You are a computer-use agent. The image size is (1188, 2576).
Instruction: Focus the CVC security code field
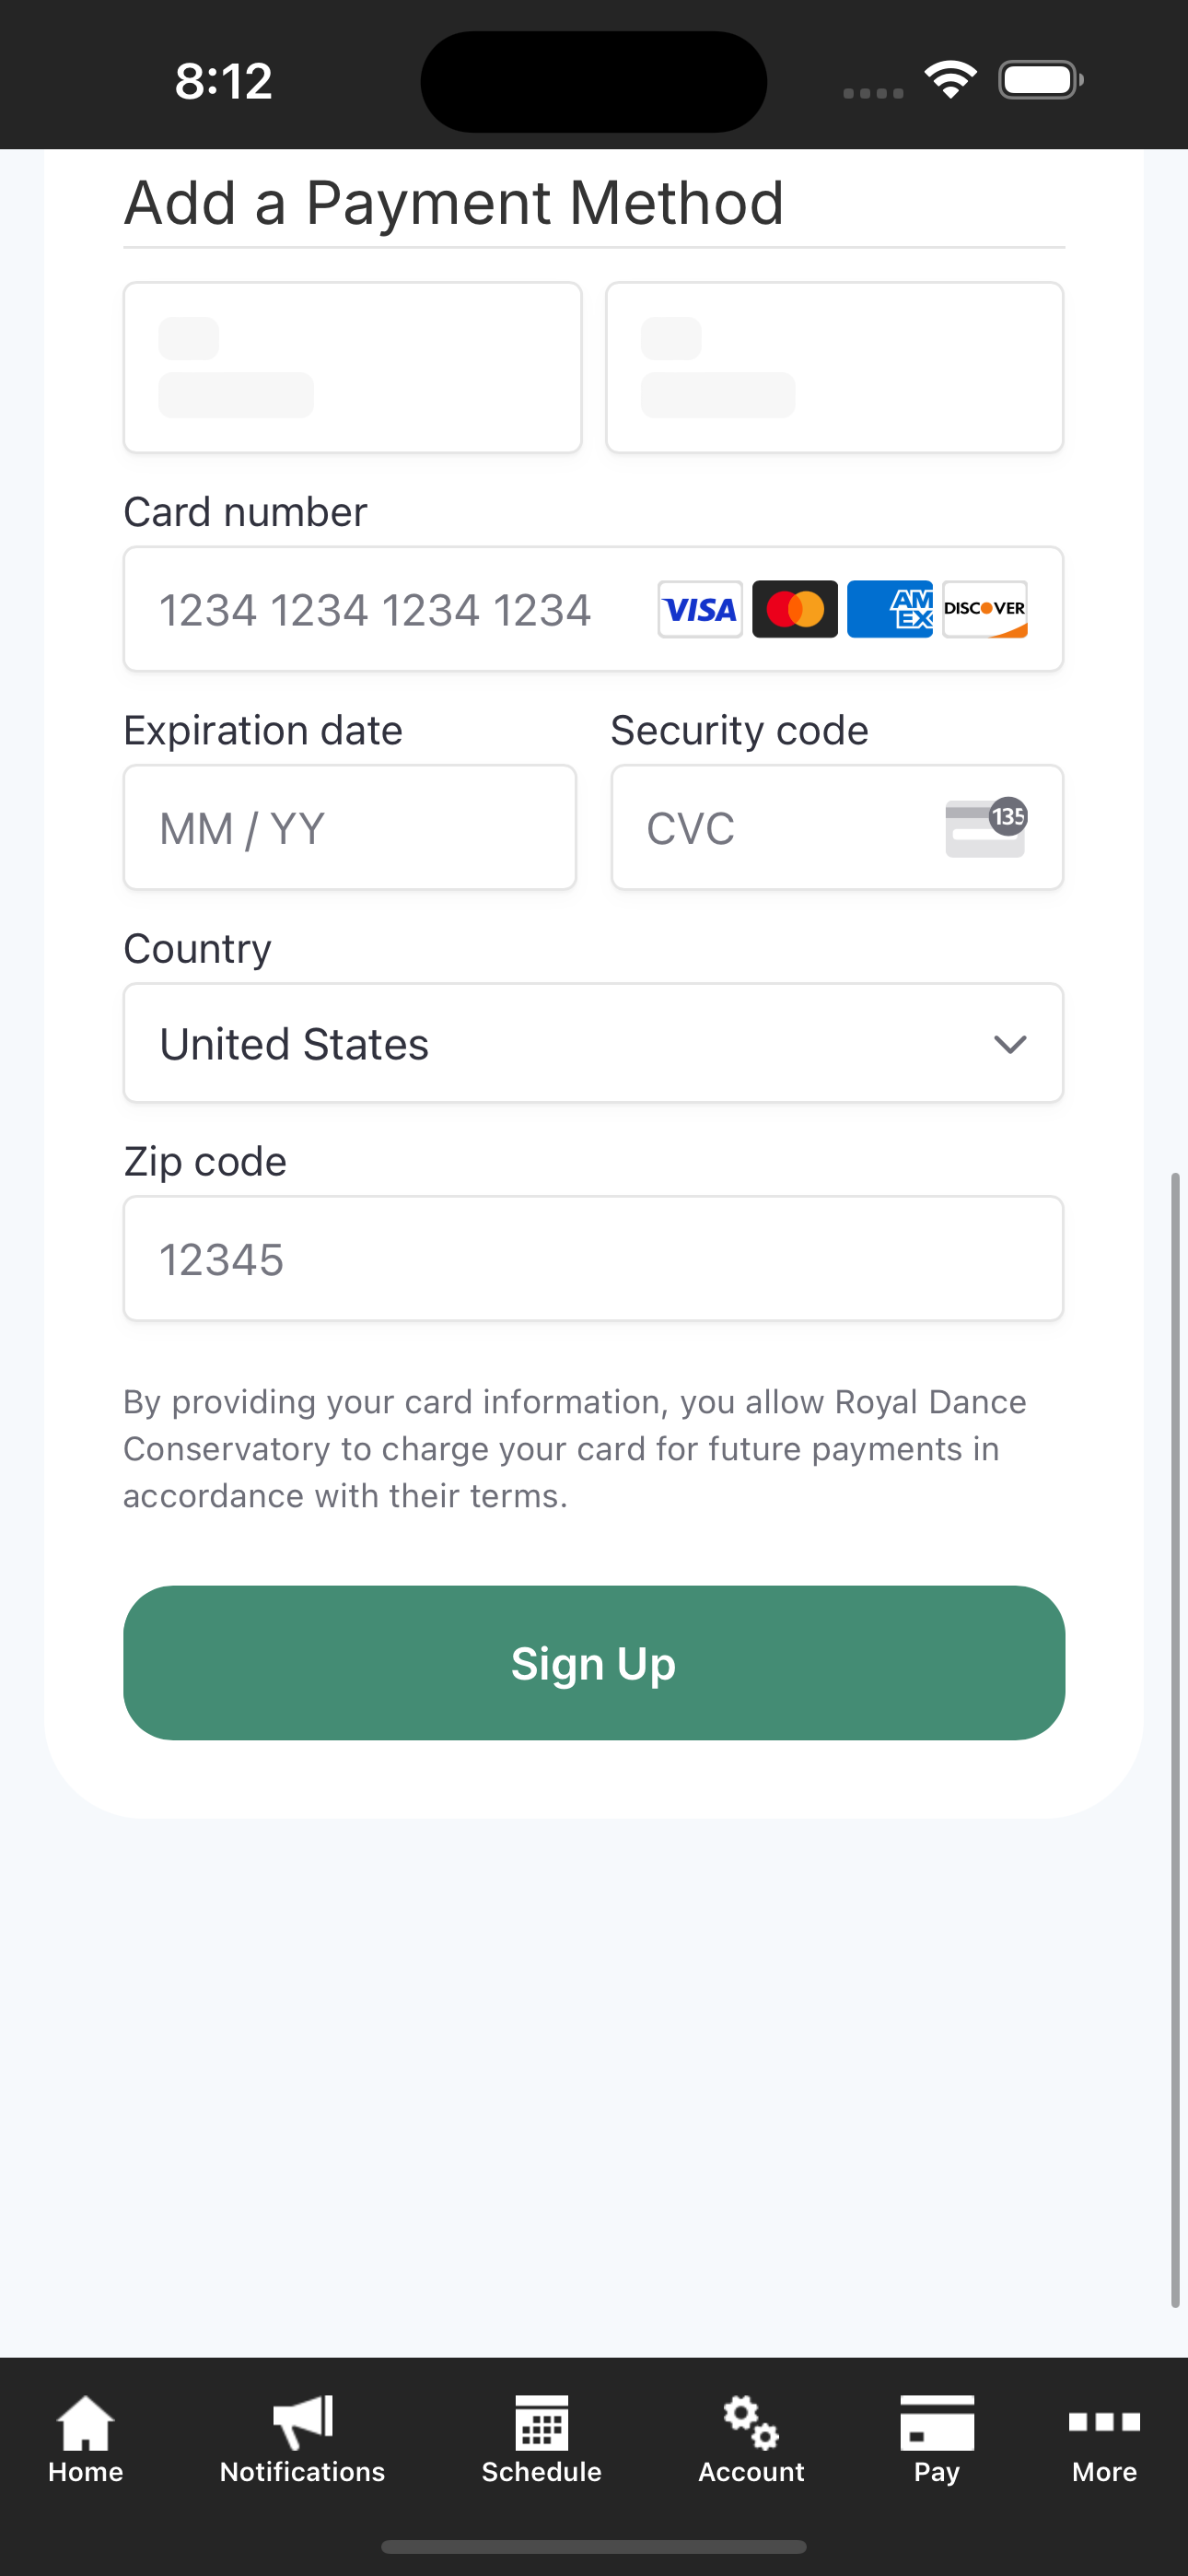837,827
